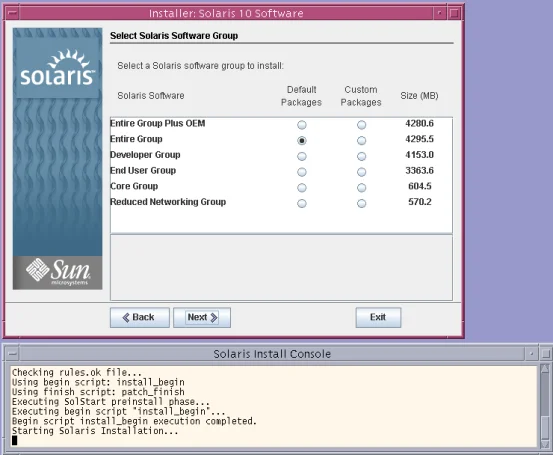Click the console line 'Using finish script: patch_finish'
553x455 pixels.
[x=98, y=392]
